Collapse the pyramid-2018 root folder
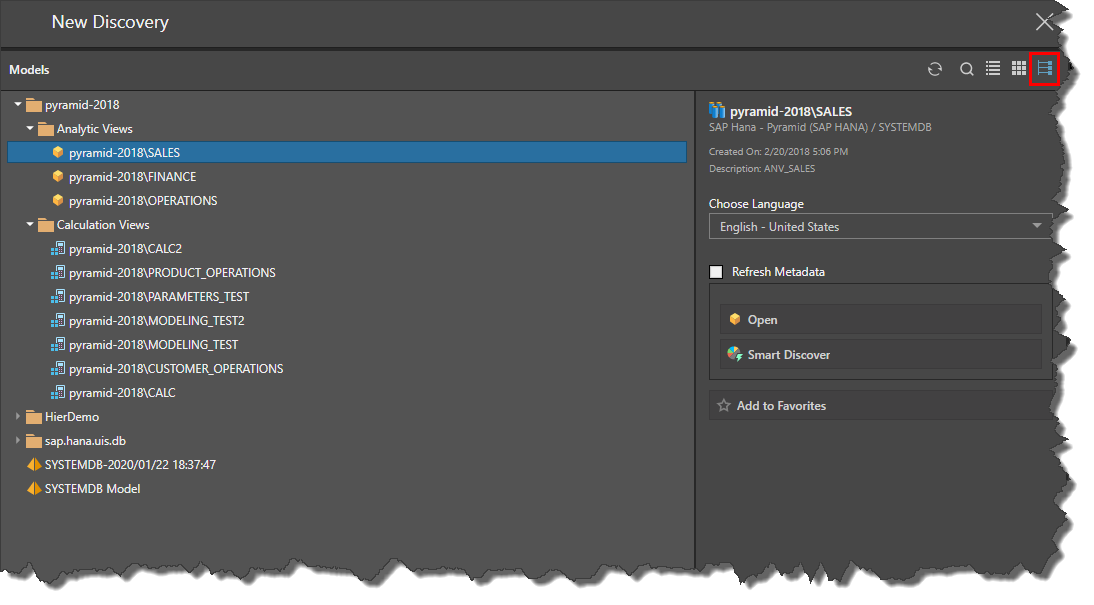Image resolution: width=1094 pixels, height=605 pixels. click(x=18, y=105)
